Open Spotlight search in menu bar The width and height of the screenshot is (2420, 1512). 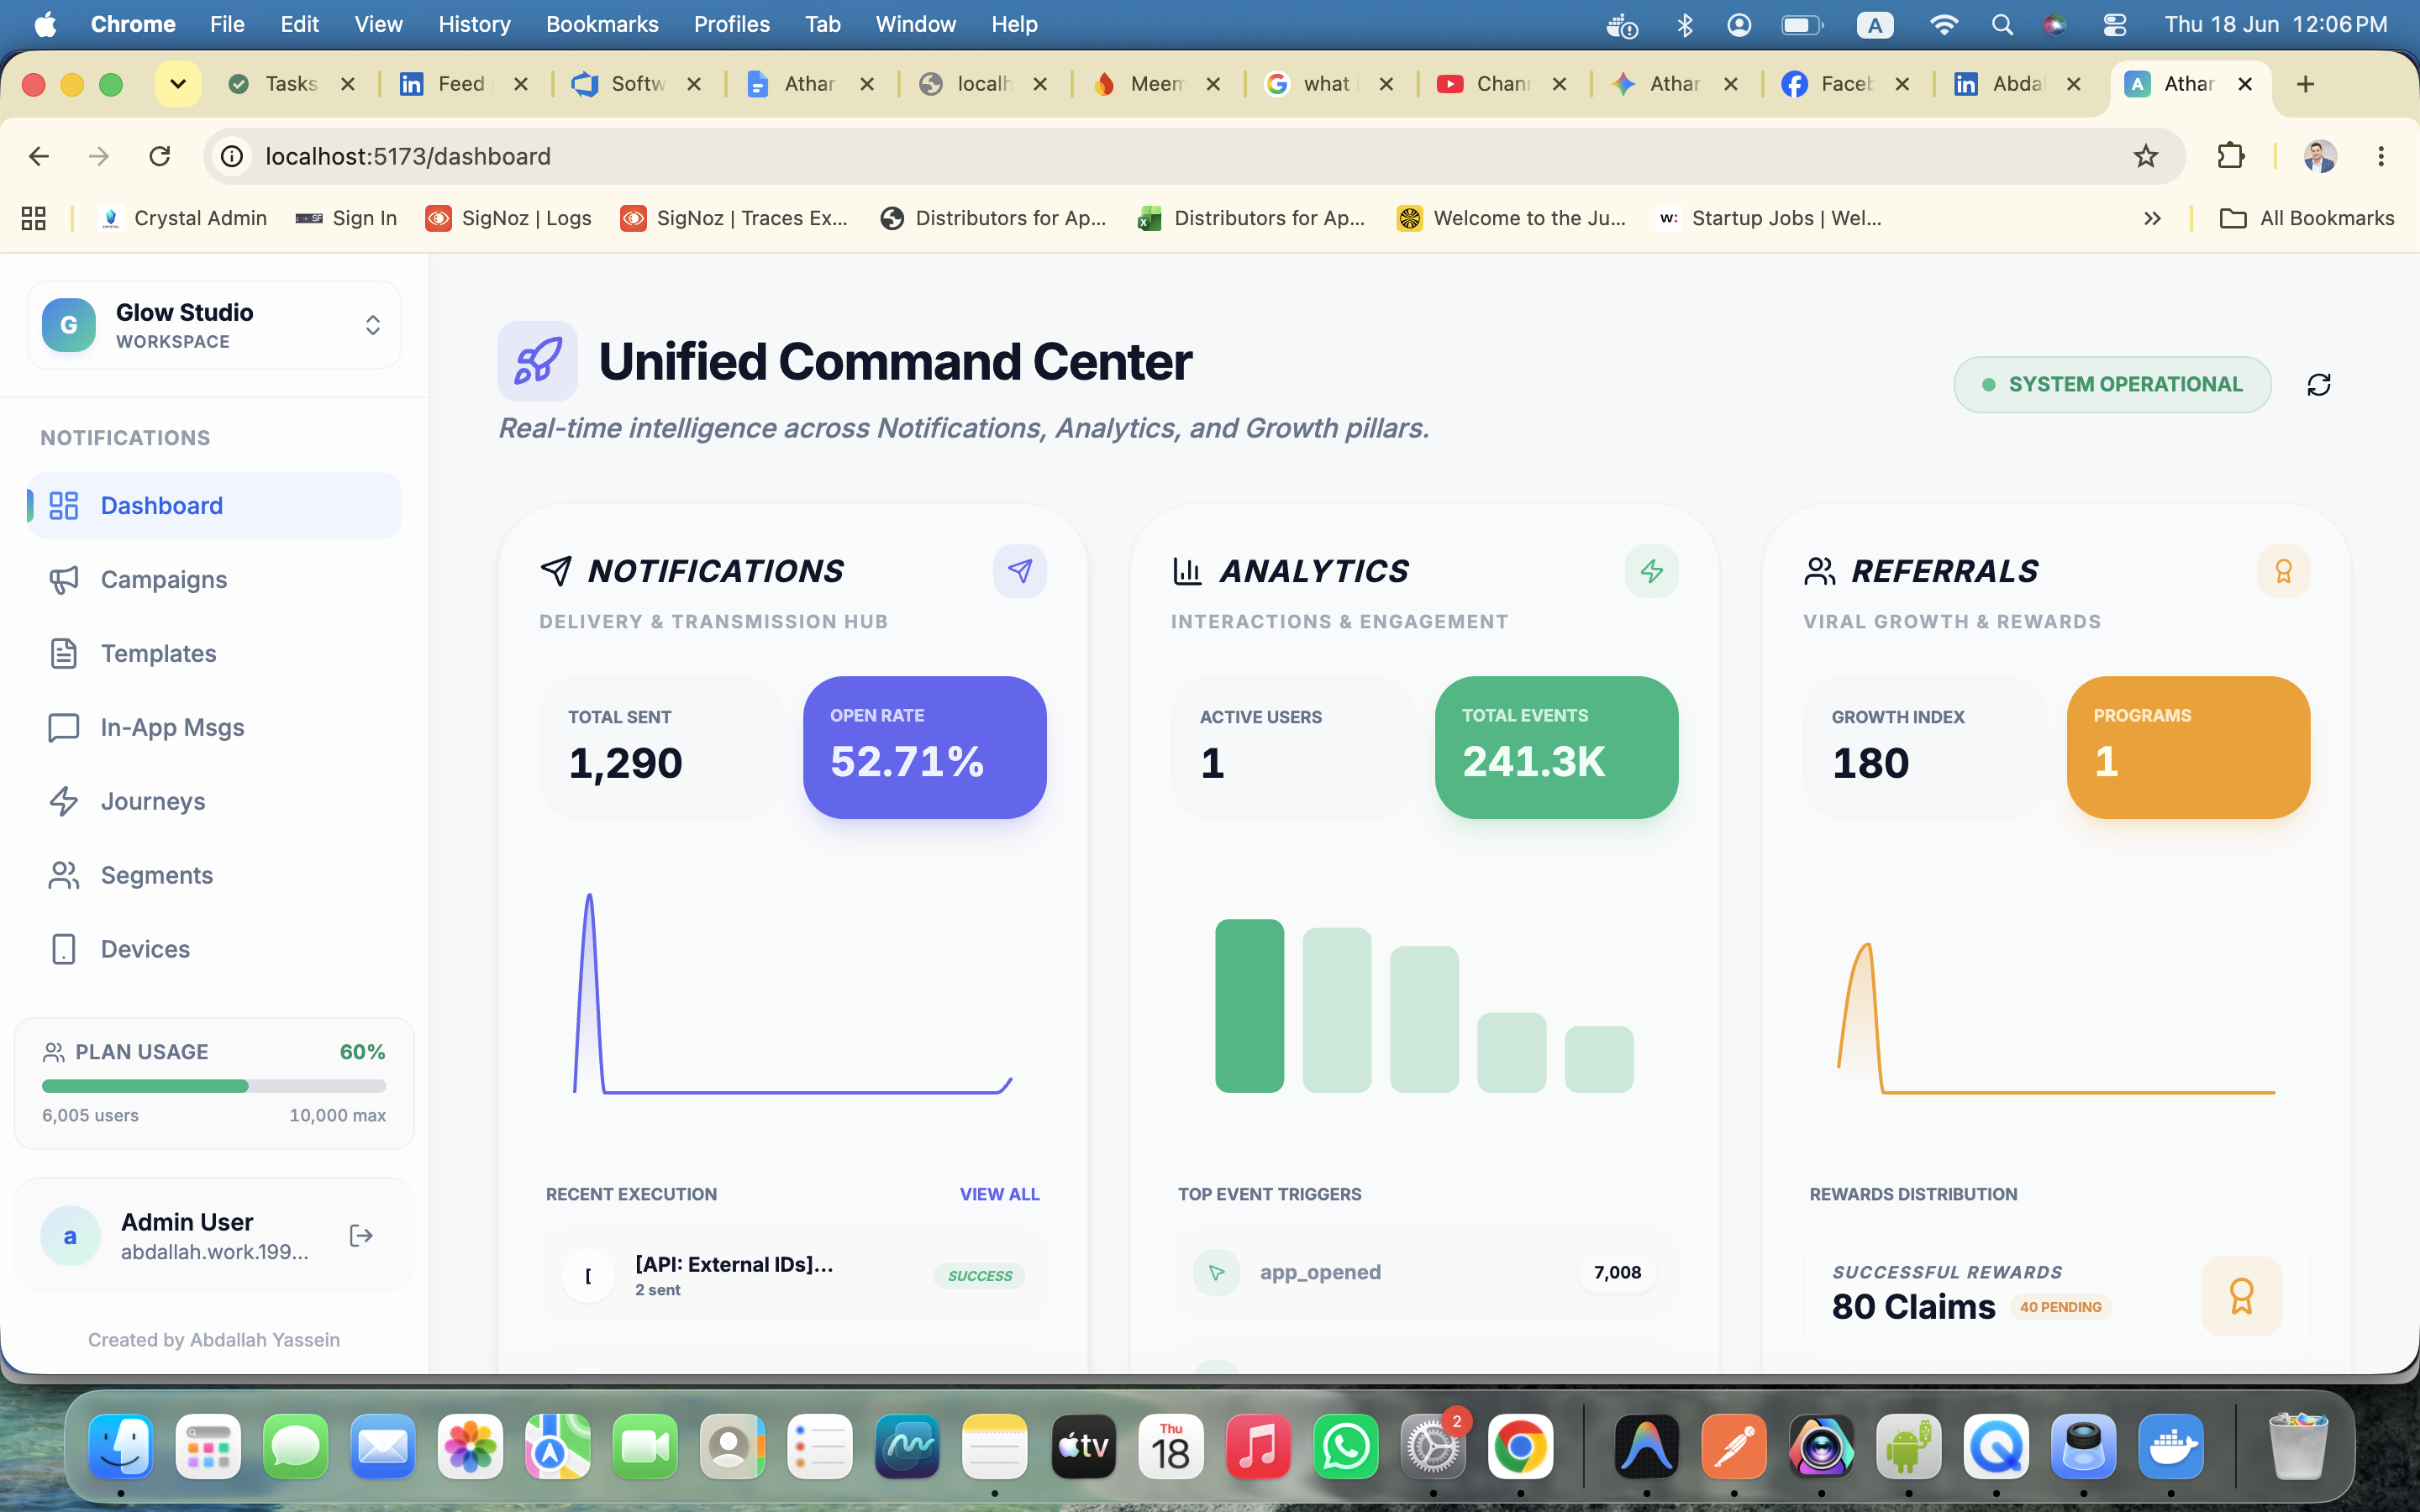2002,24
